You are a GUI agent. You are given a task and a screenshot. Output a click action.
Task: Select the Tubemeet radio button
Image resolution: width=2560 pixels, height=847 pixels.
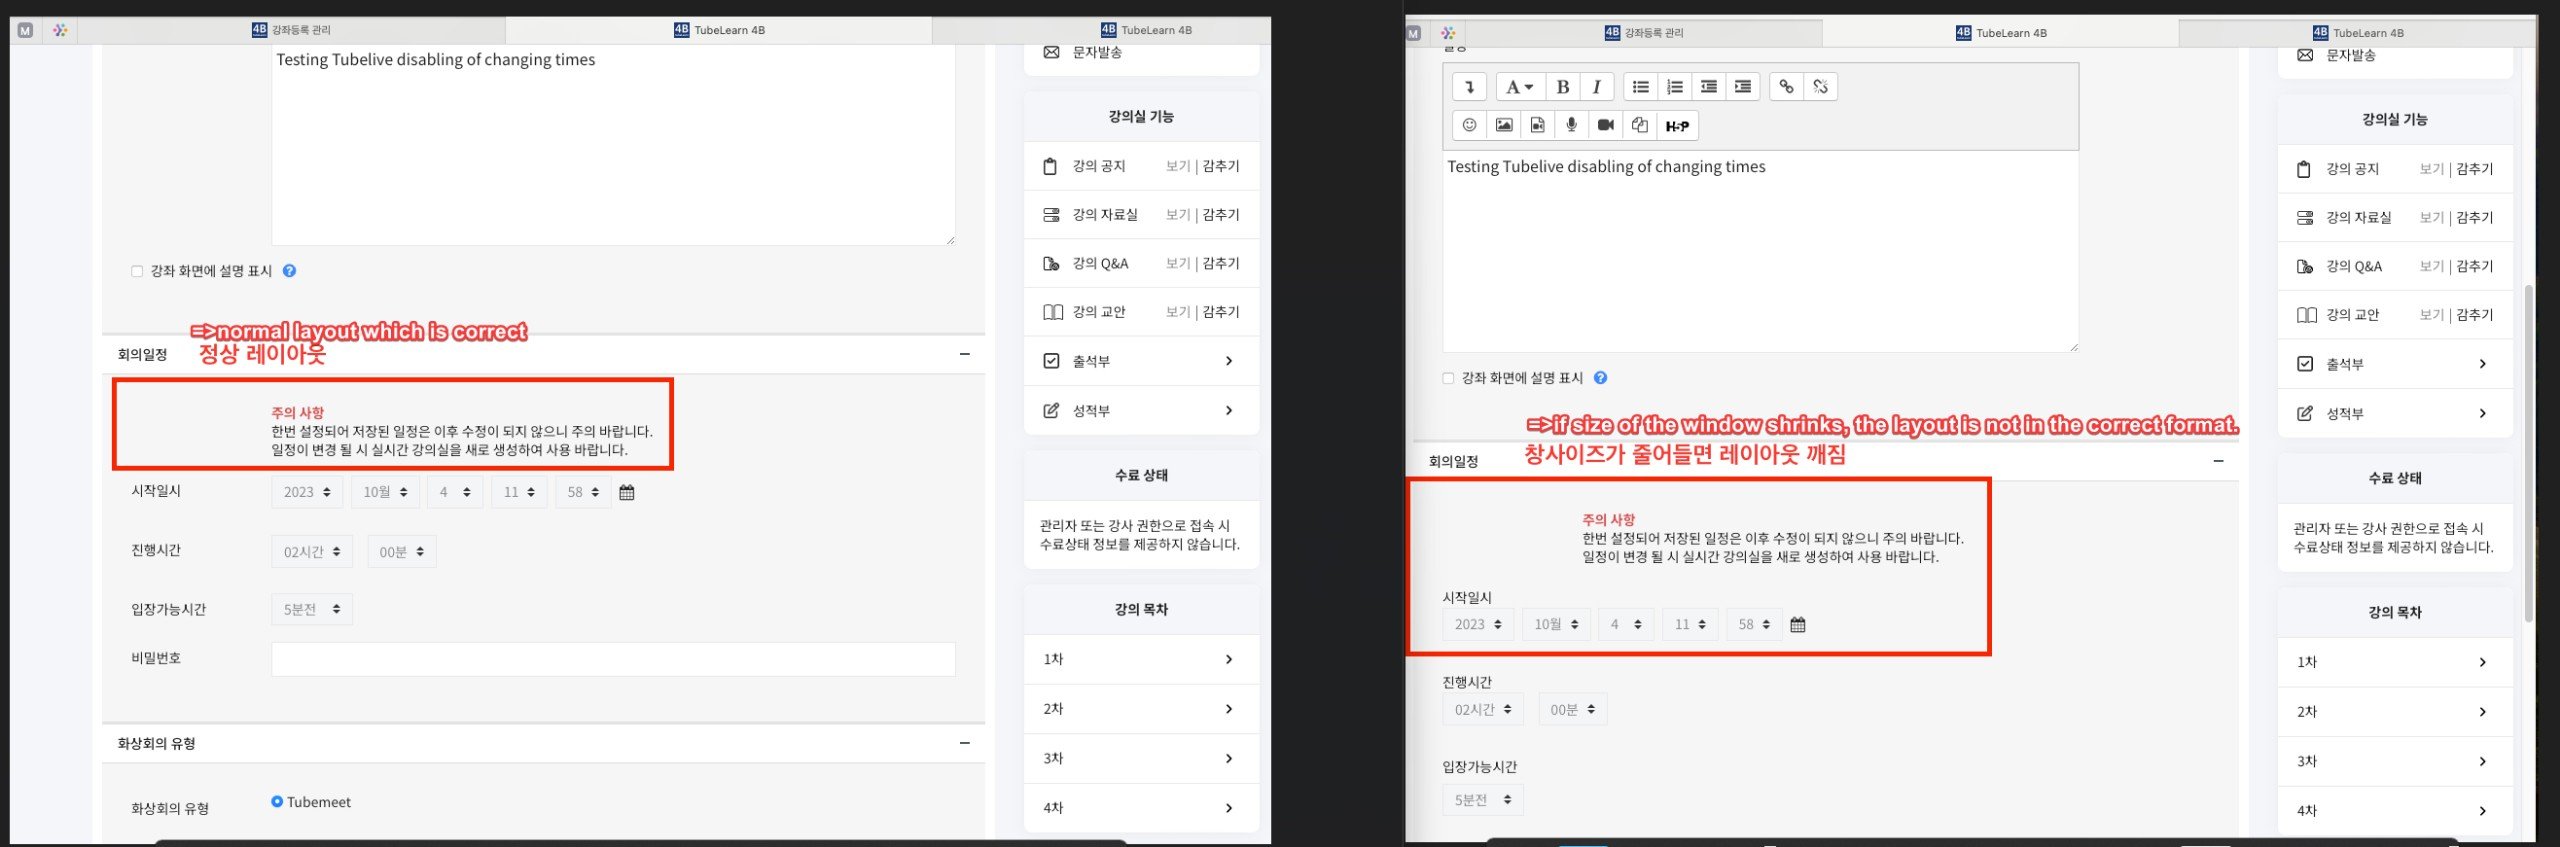point(277,802)
